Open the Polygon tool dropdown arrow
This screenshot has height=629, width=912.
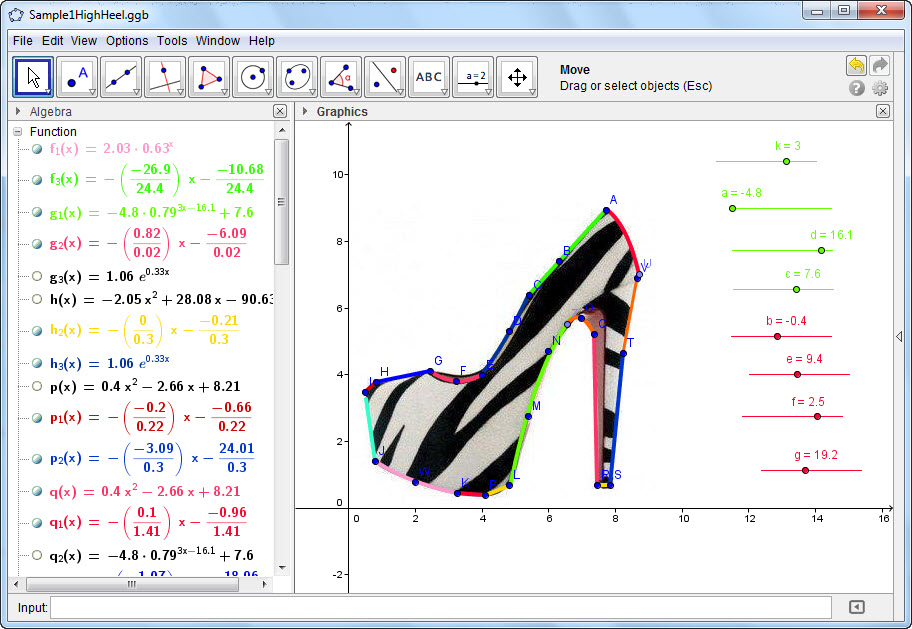(224, 92)
